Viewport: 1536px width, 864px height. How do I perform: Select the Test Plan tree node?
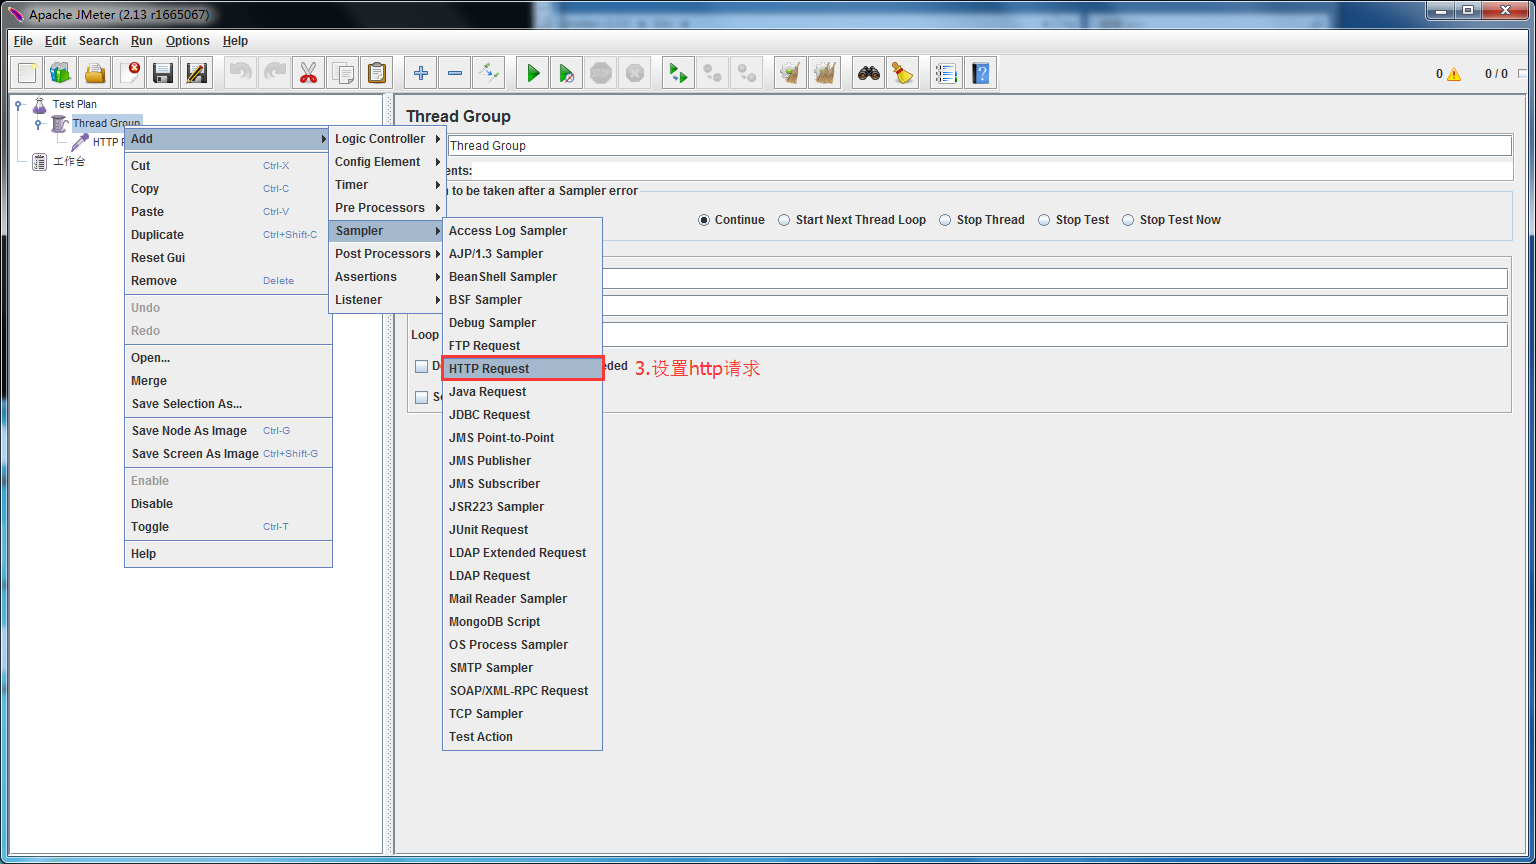[x=75, y=104]
